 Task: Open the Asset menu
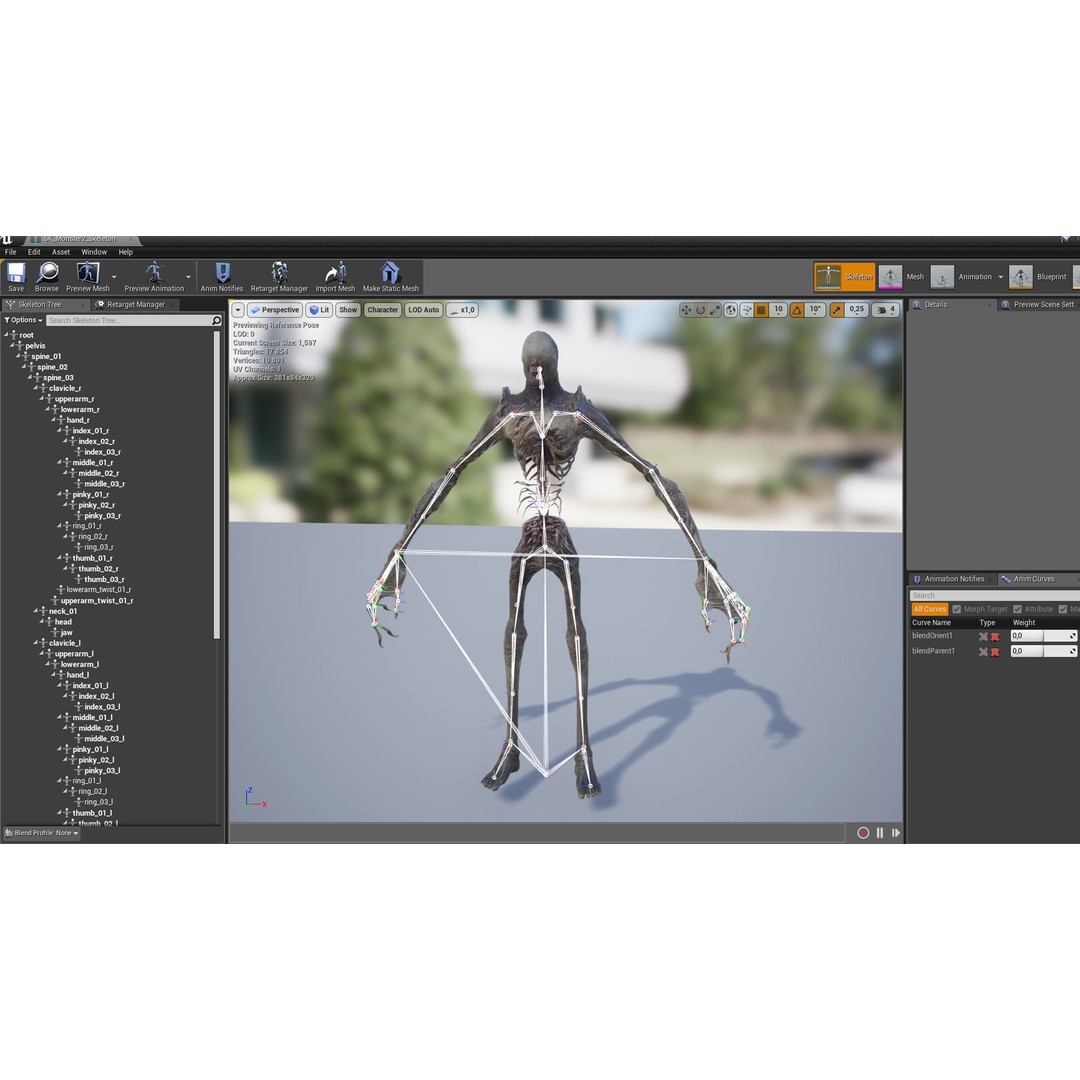point(61,252)
